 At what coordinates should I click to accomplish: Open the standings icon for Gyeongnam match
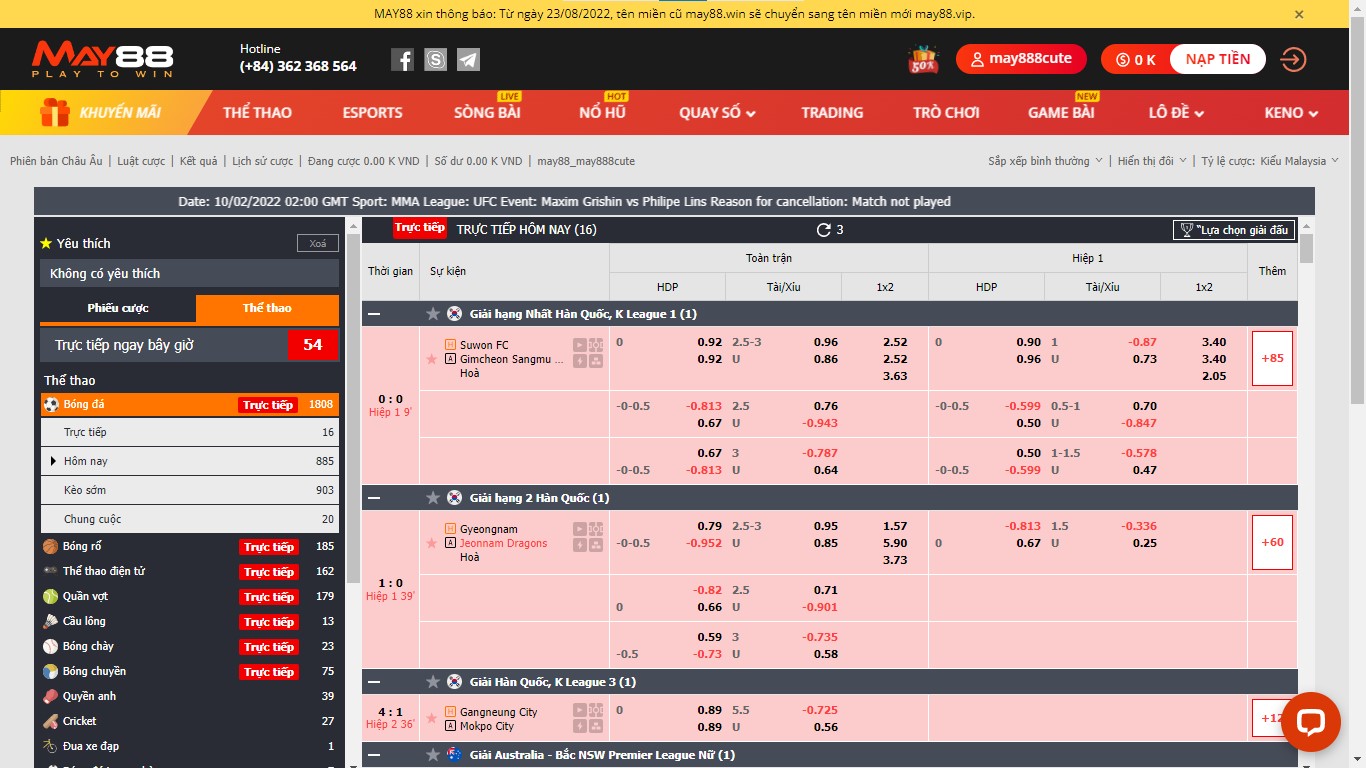[596, 545]
